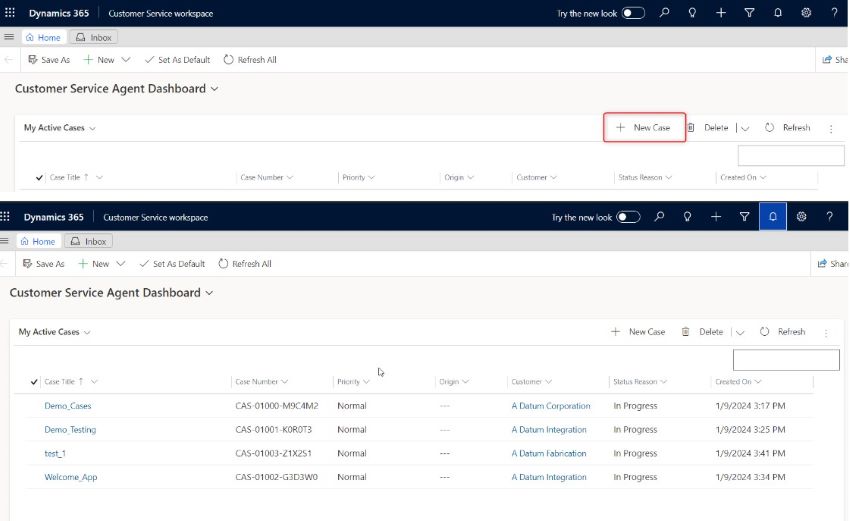Open Welcome_App case link
Screen dimensions: 850x521
(70, 477)
